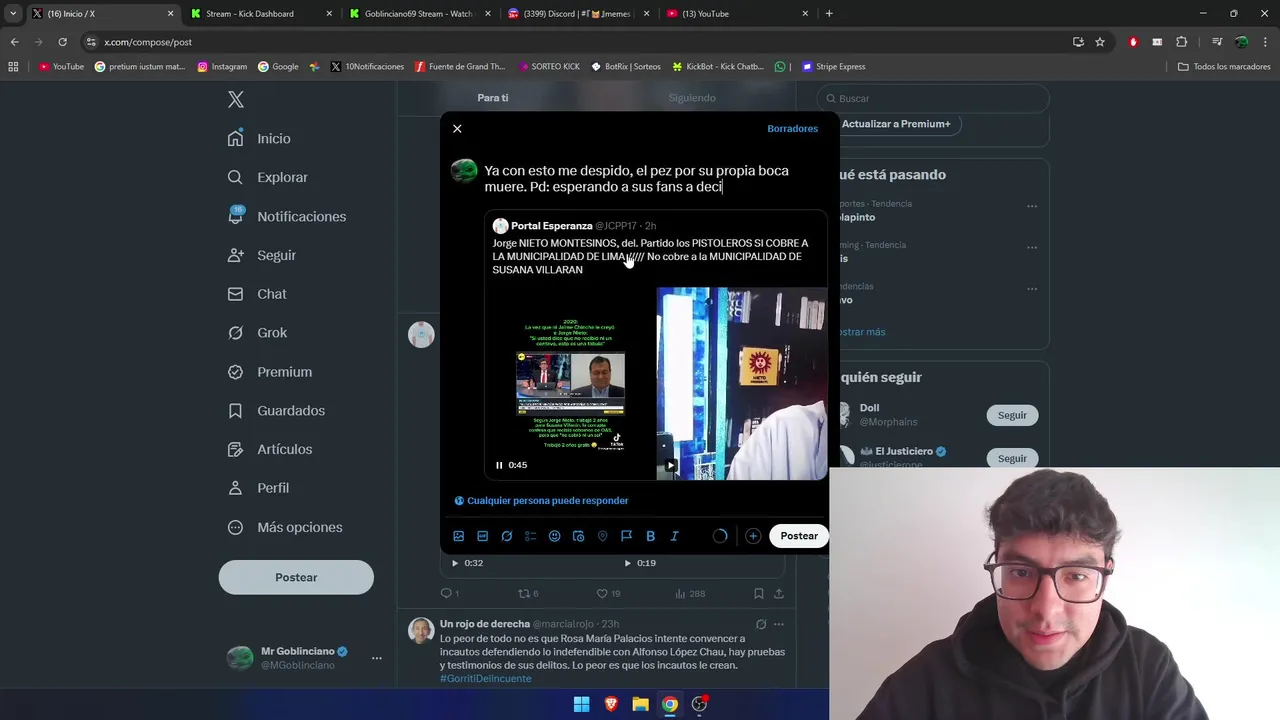Bookmark this page with star icon
Image resolution: width=1280 pixels, height=720 pixels.
pos(1100,42)
